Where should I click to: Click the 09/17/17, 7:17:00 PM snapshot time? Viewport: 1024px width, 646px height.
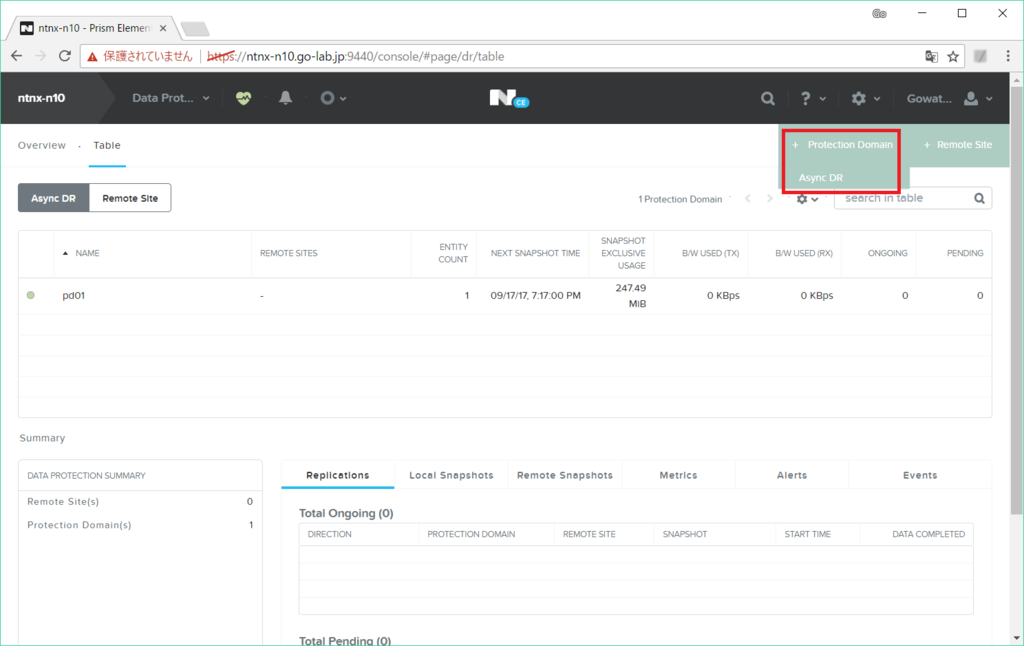536,296
